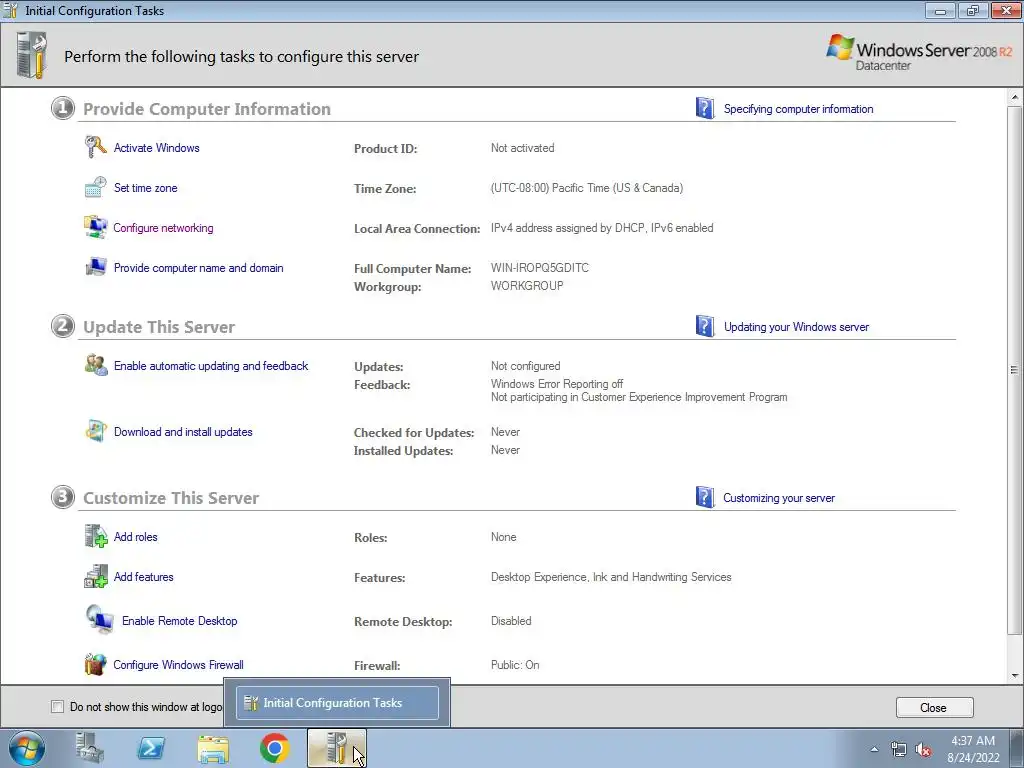
Task: Click help icon beside Specifying computer information
Action: pyautogui.click(x=705, y=108)
